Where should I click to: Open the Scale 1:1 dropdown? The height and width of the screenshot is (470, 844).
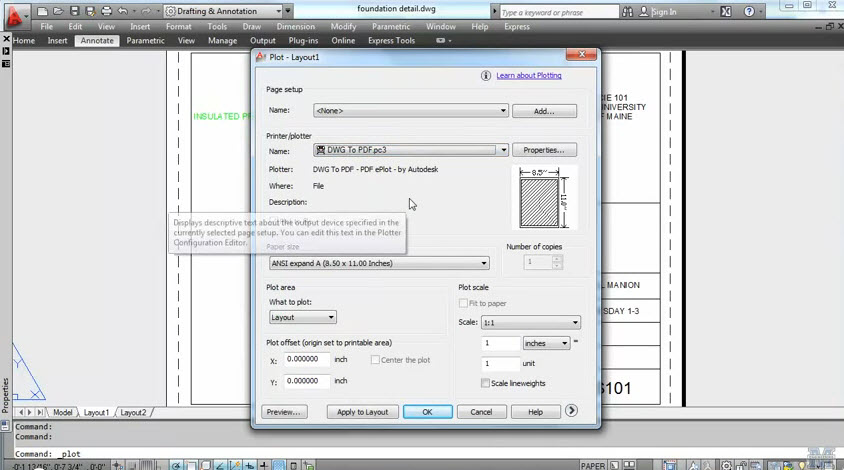tap(530, 322)
